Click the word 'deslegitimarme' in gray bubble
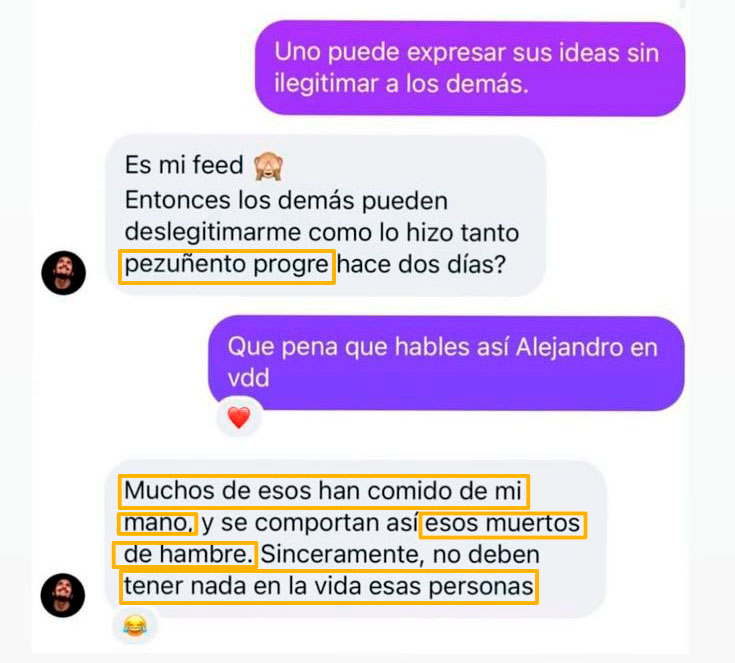Screen dimensions: 735x663 point(213,234)
